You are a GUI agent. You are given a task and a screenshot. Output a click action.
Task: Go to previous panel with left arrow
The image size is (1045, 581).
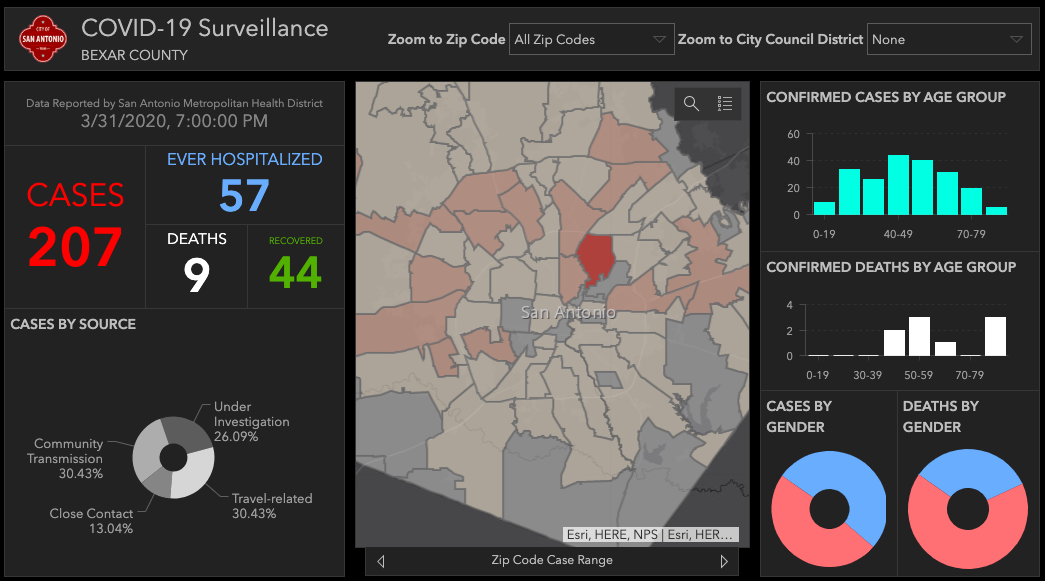[381, 561]
